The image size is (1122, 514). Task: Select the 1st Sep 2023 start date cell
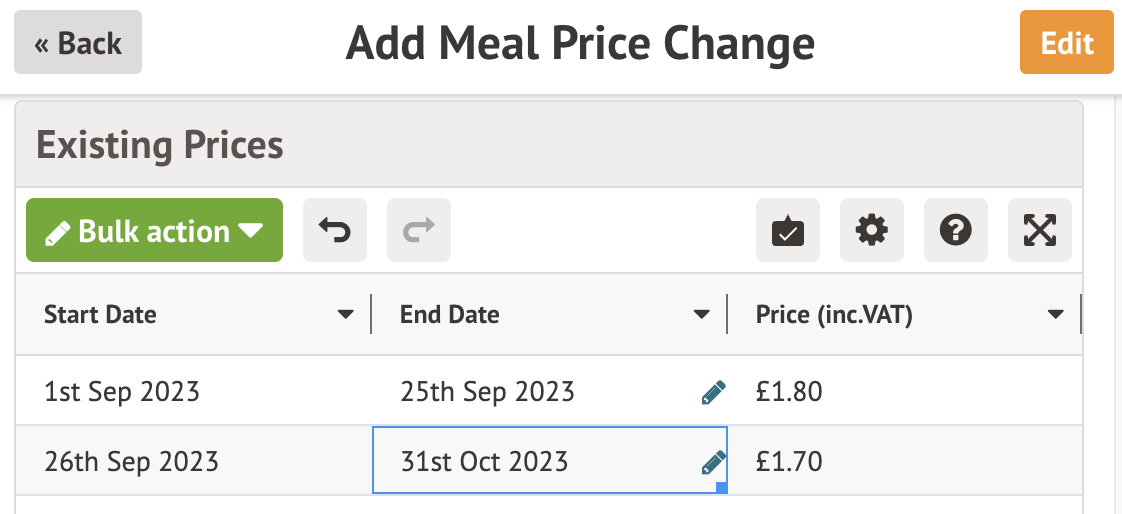point(122,391)
